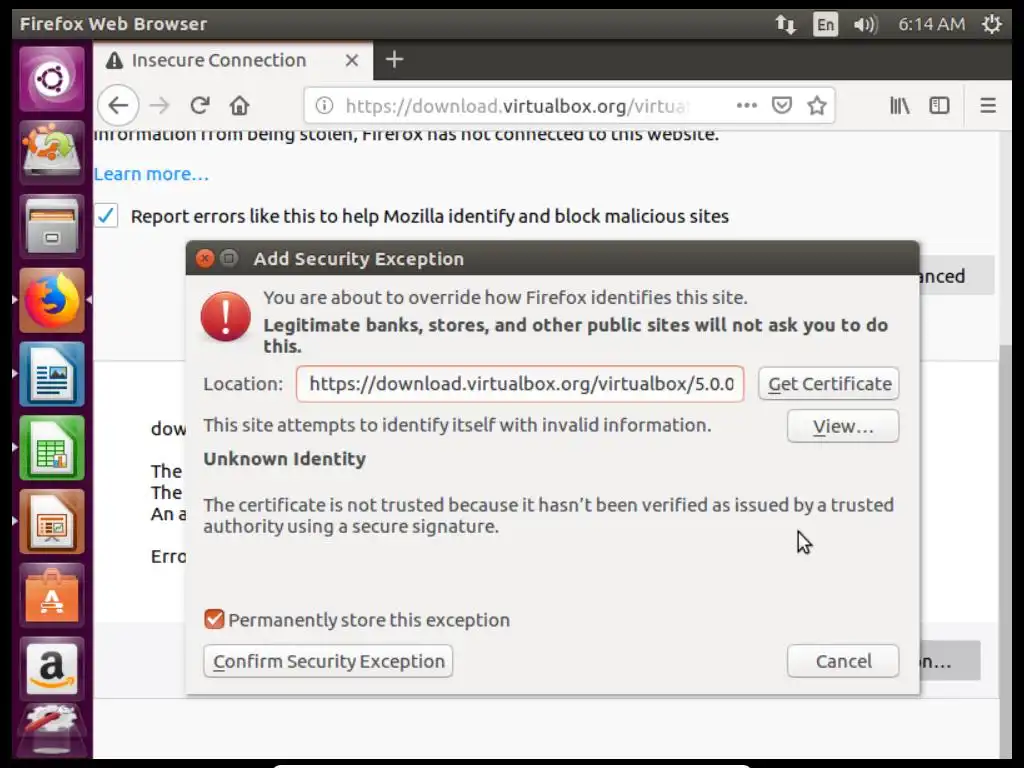This screenshot has width=1024, height=768.
Task: Click the forward navigation arrow
Action: (159, 105)
